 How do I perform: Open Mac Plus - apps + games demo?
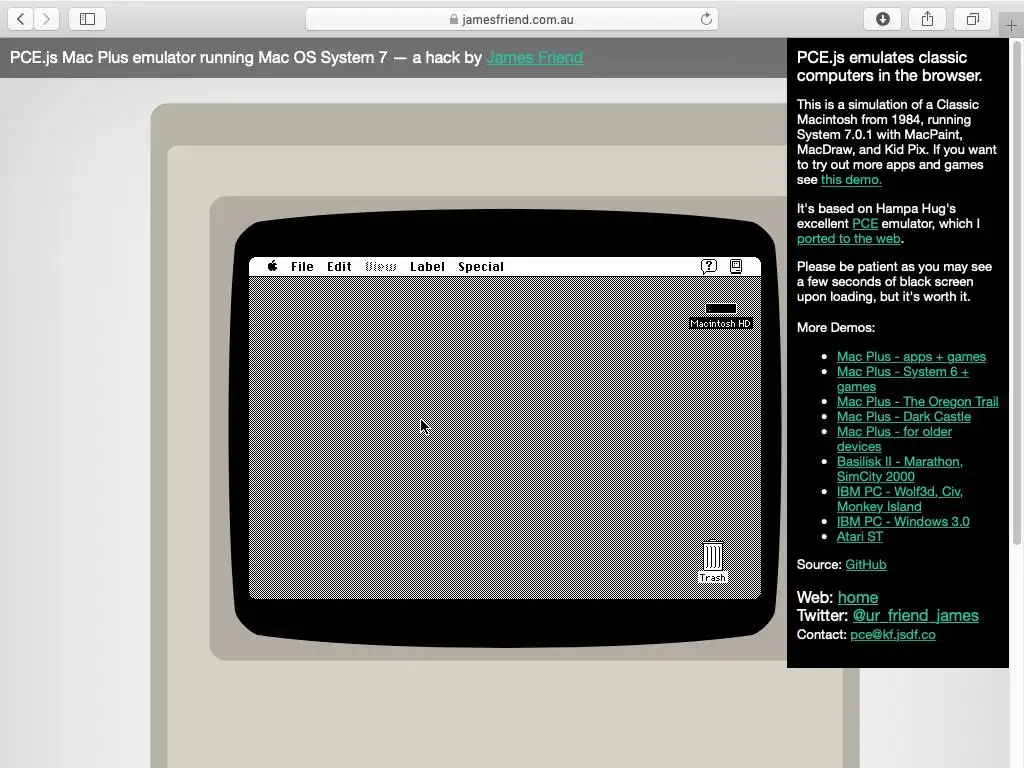[x=912, y=357]
